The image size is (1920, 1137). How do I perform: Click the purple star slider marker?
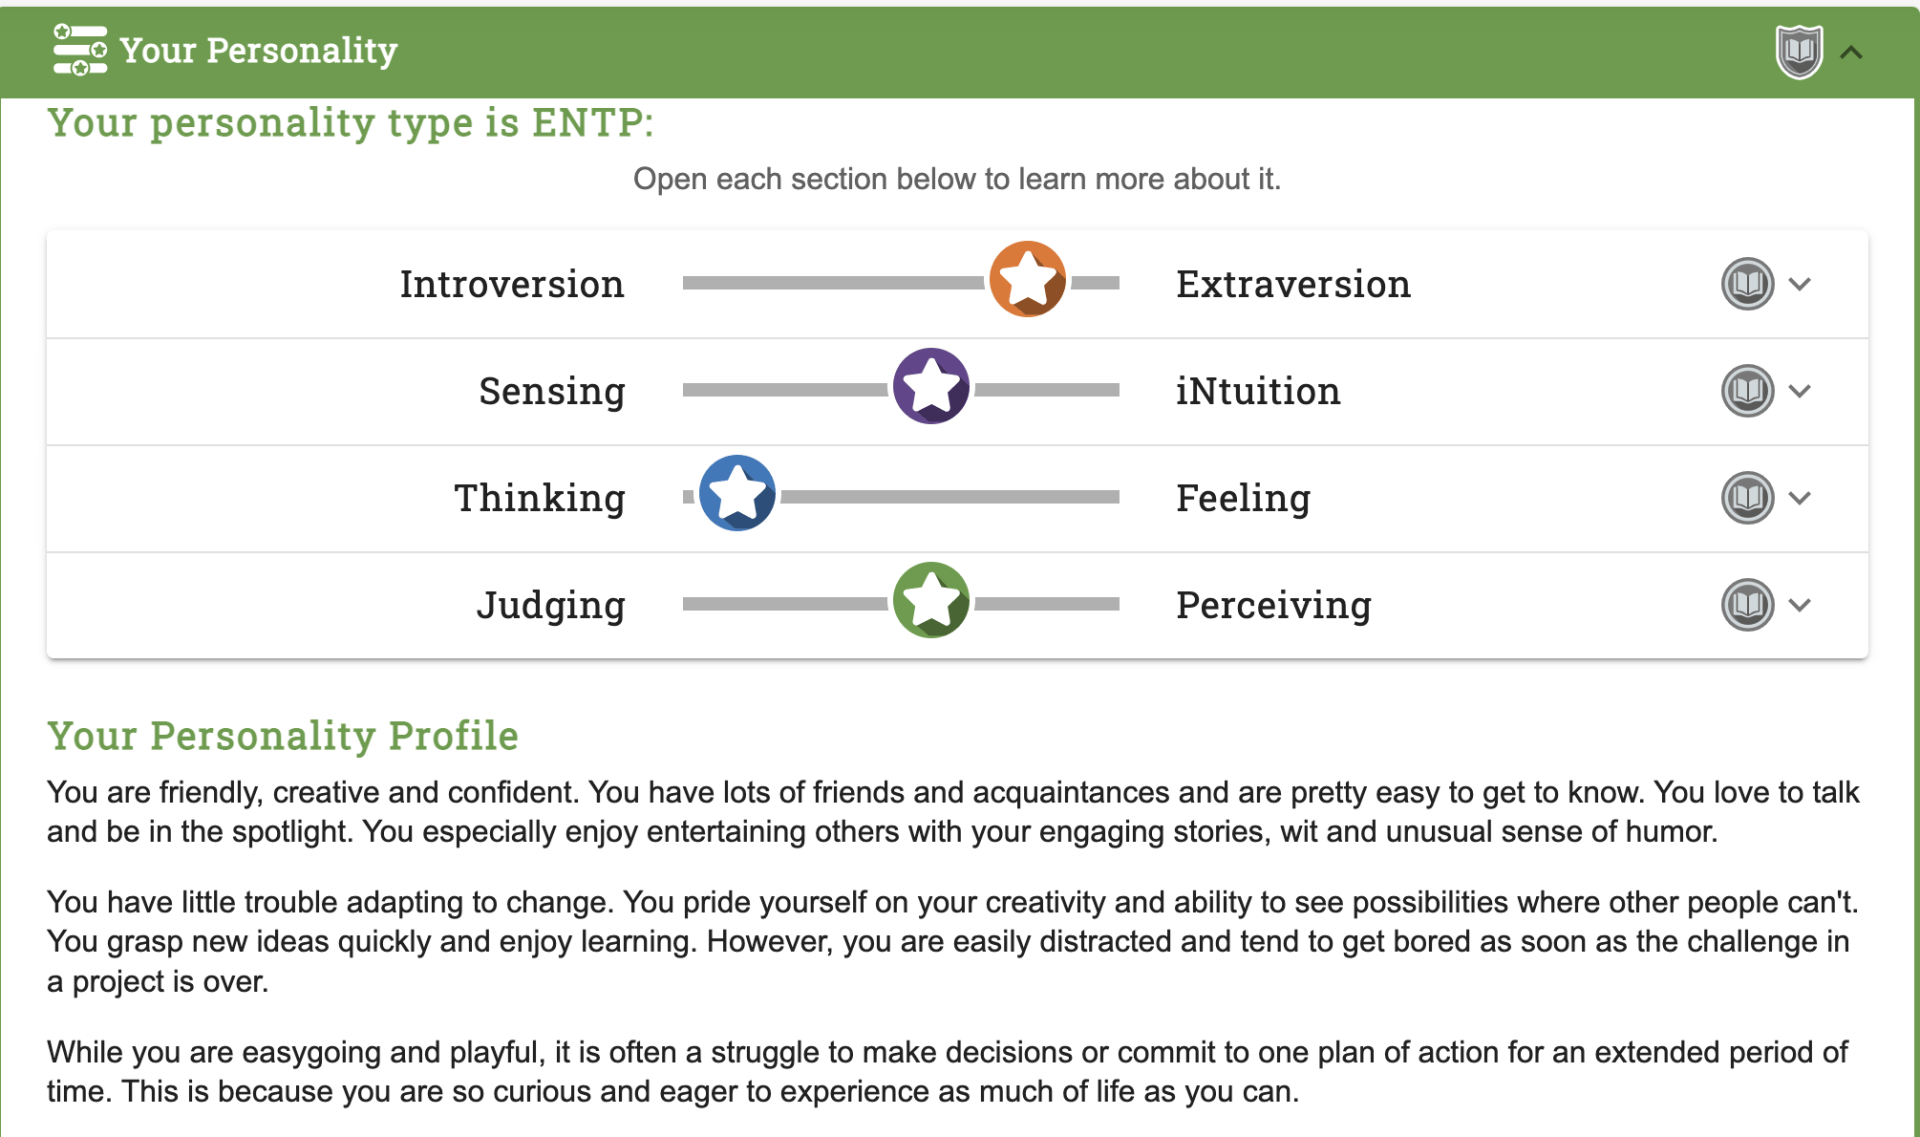coord(931,386)
